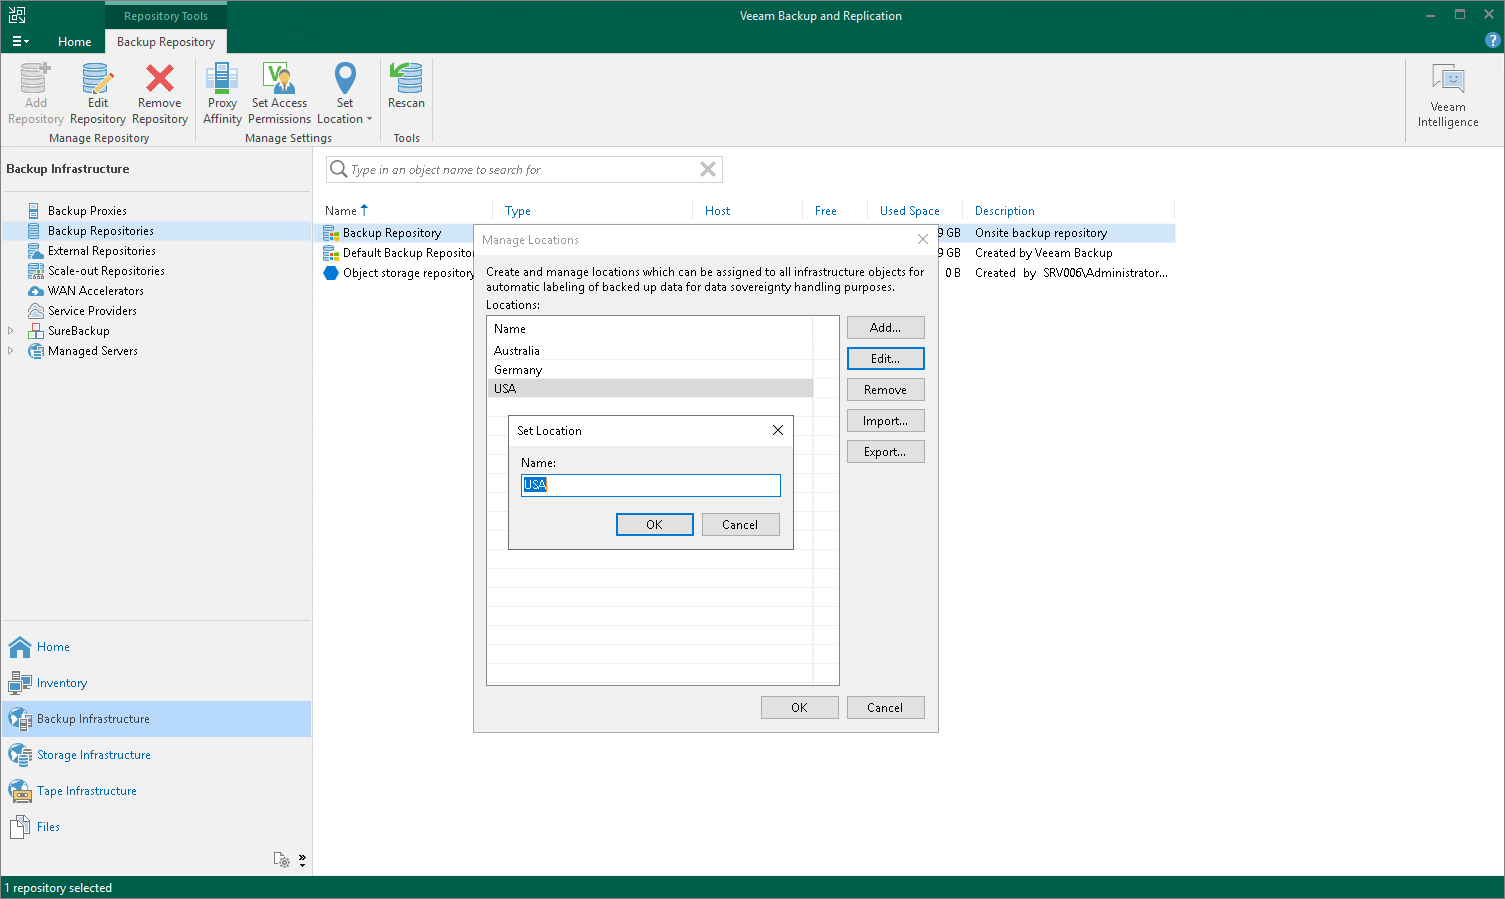
Task: Clear the search box with X icon
Action: [x=708, y=169]
